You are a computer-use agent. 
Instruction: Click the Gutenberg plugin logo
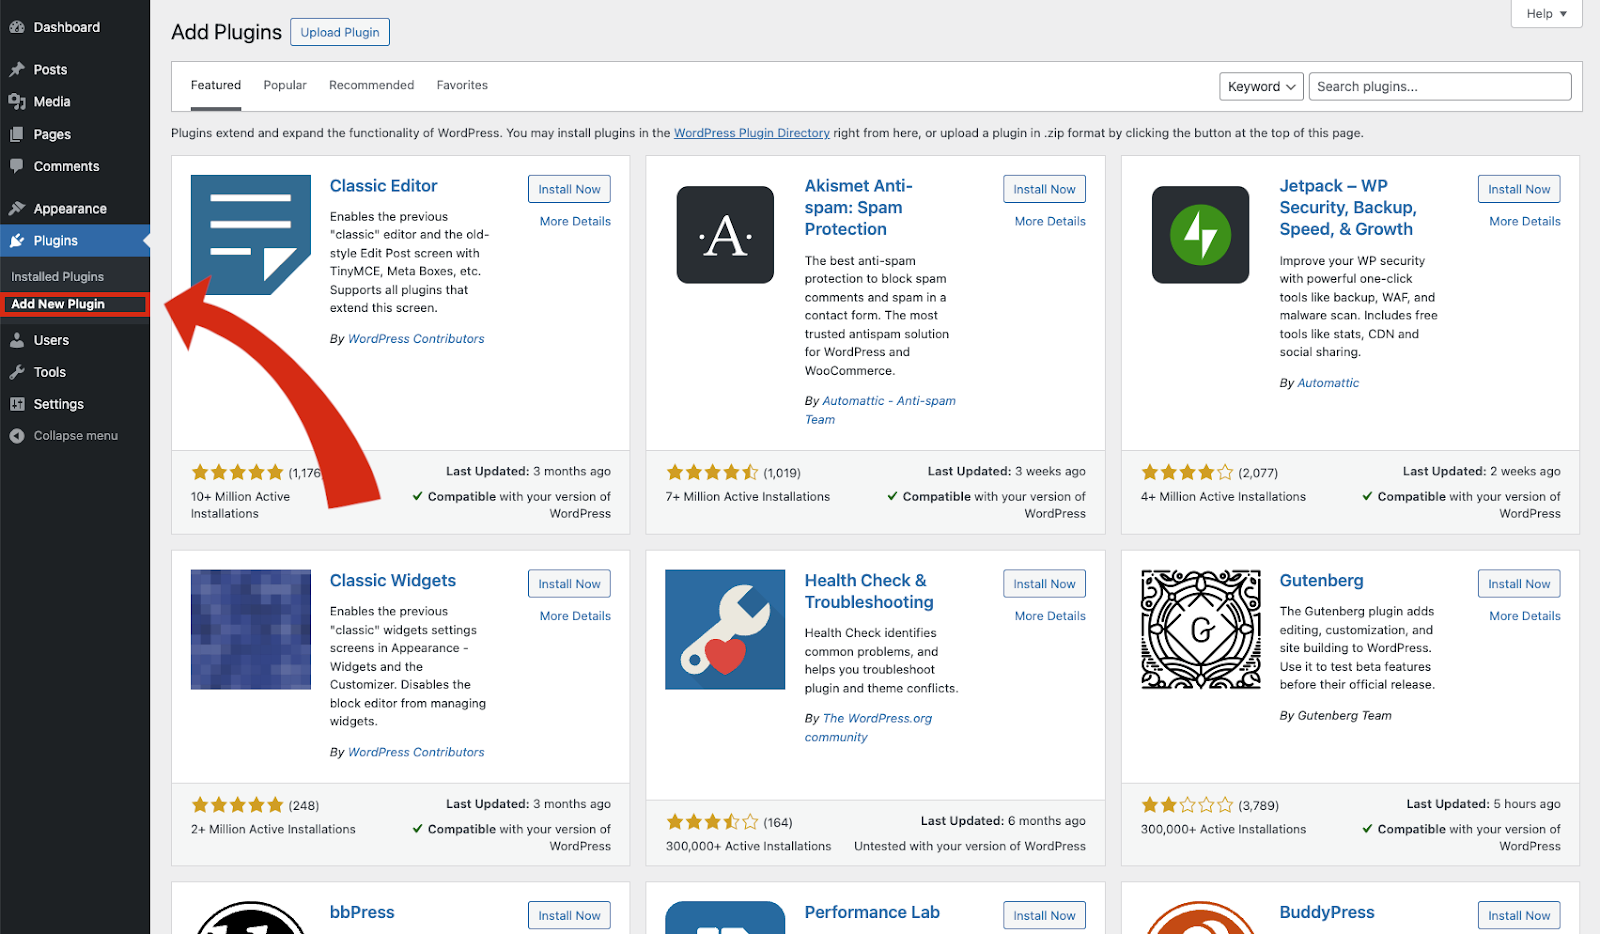(x=1201, y=630)
